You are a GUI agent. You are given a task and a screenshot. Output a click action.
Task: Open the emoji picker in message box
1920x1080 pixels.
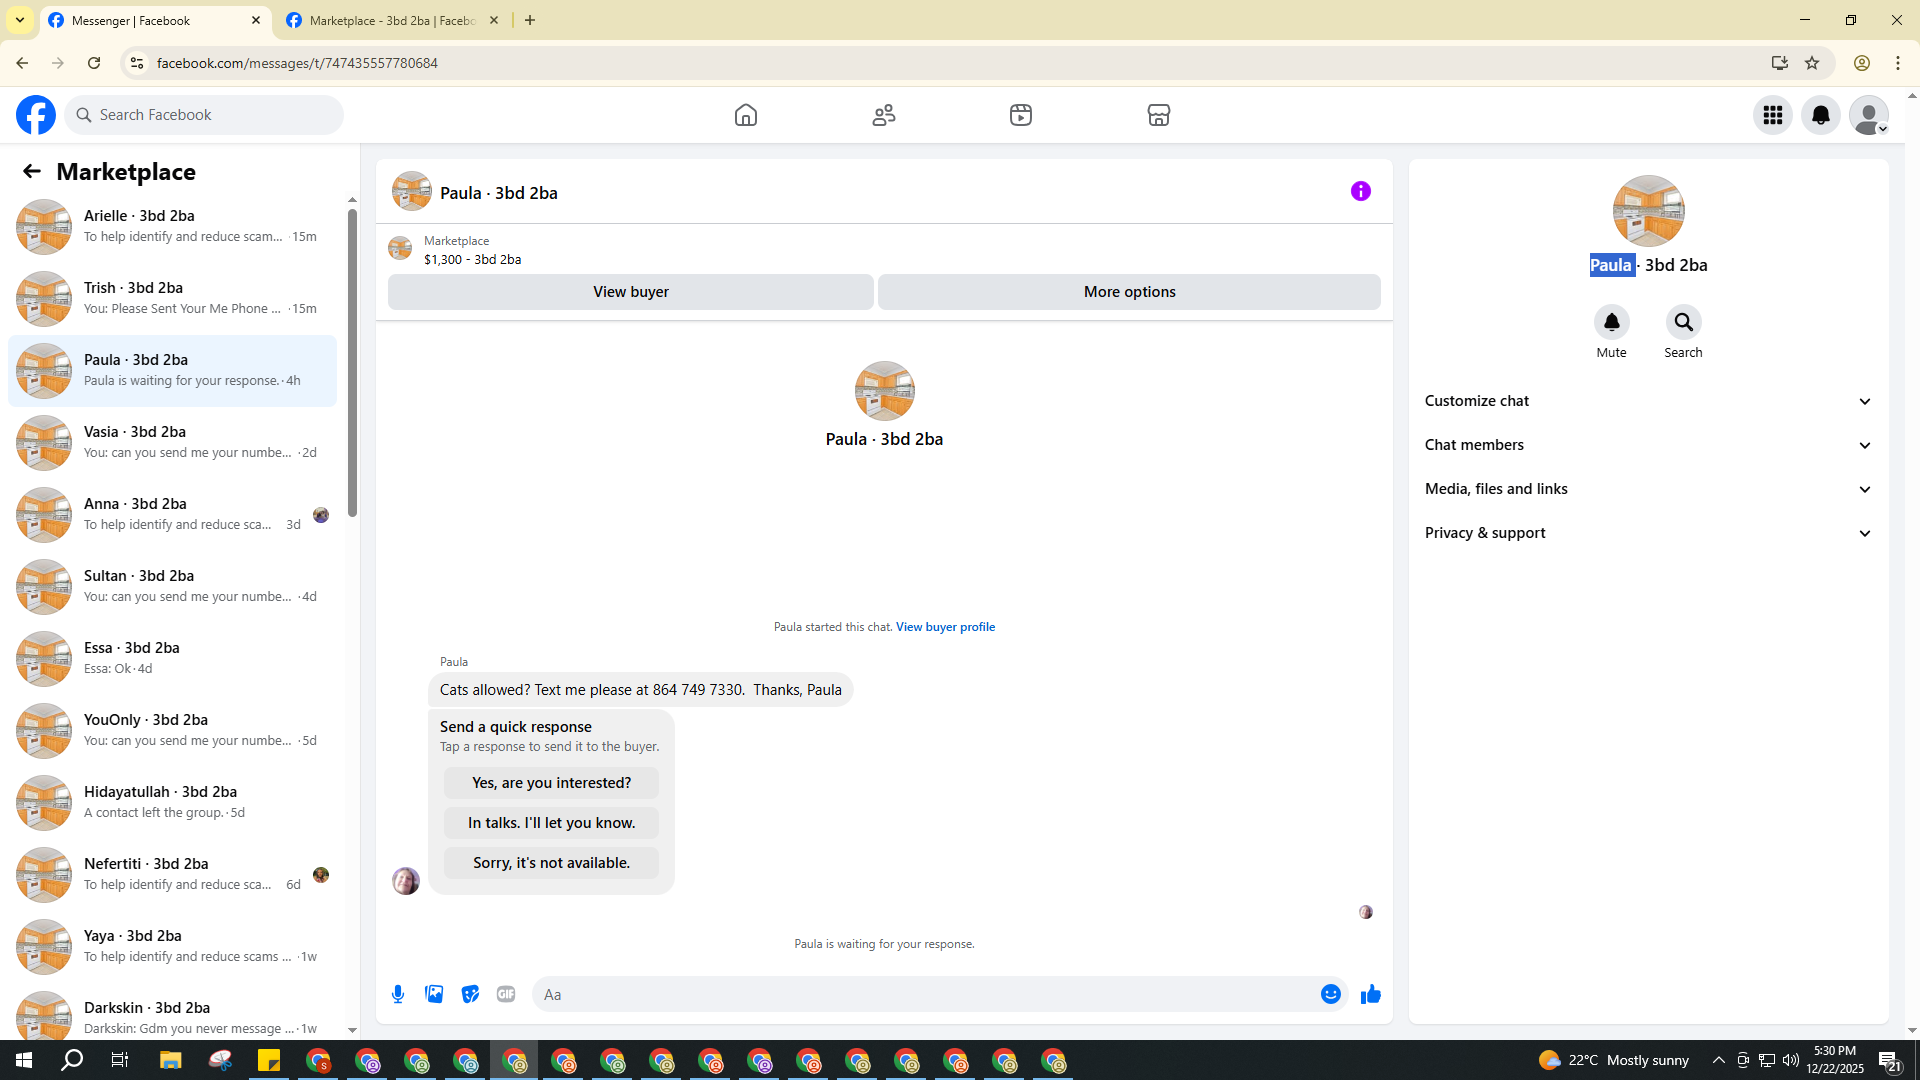click(x=1330, y=994)
